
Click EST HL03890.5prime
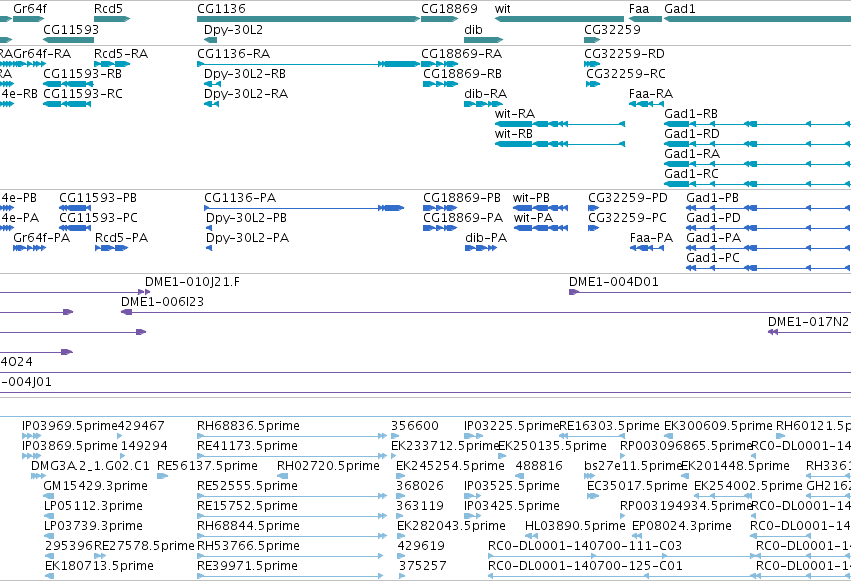click(x=575, y=526)
